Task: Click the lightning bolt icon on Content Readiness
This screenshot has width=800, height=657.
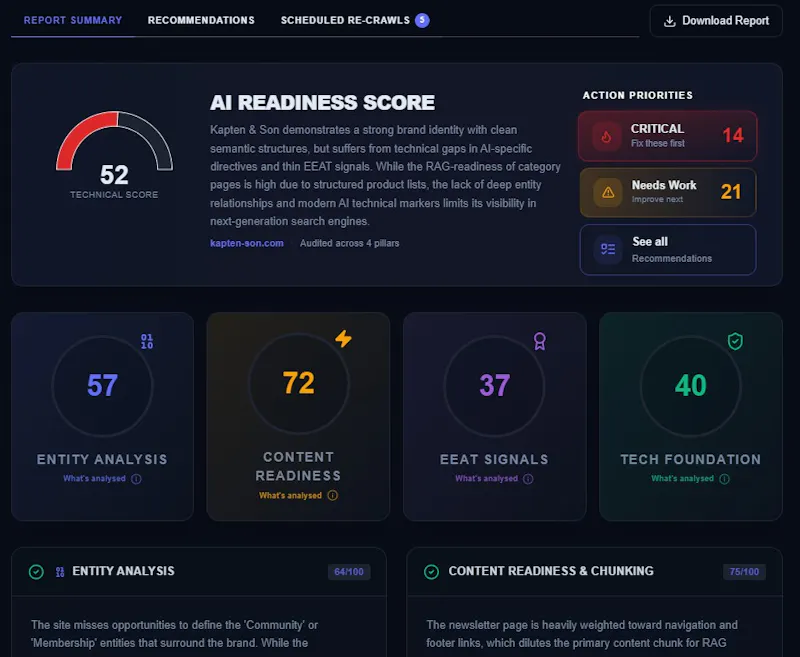Action: tap(343, 339)
